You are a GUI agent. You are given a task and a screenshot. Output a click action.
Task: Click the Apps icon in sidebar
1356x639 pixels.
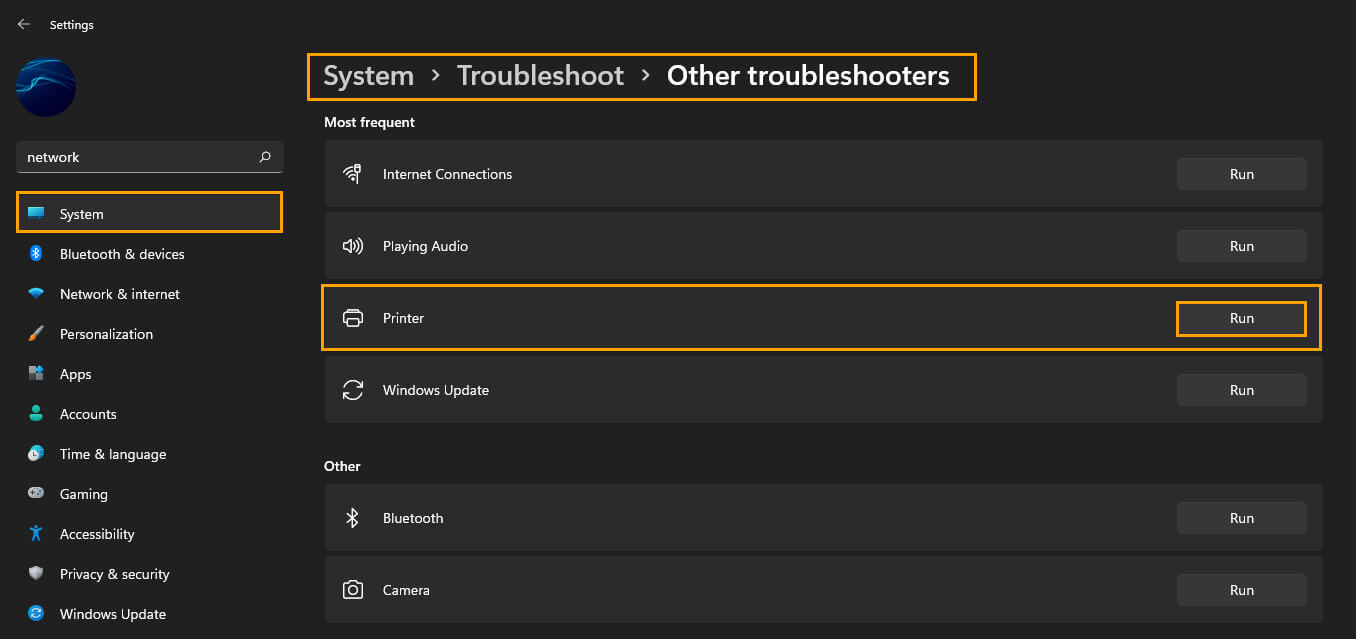pos(36,374)
